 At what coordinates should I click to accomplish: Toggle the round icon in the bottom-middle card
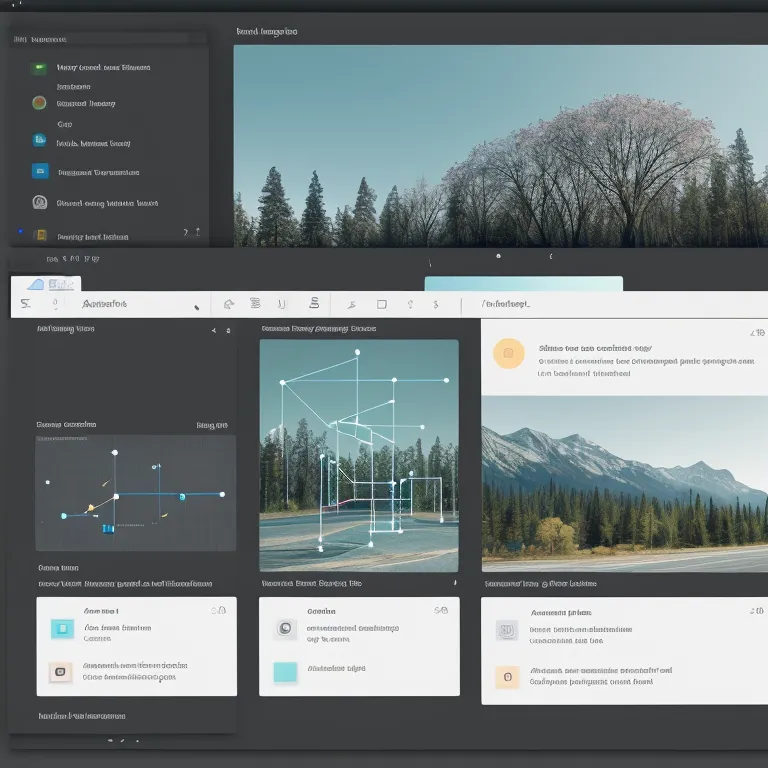tap(285, 629)
